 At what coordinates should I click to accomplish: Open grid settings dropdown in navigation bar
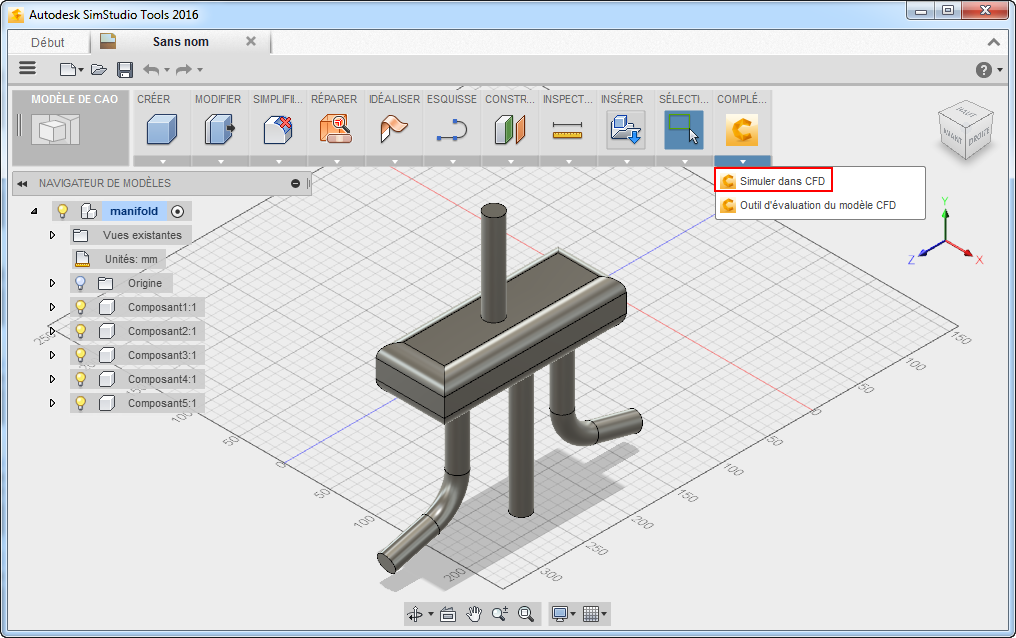tap(604, 614)
